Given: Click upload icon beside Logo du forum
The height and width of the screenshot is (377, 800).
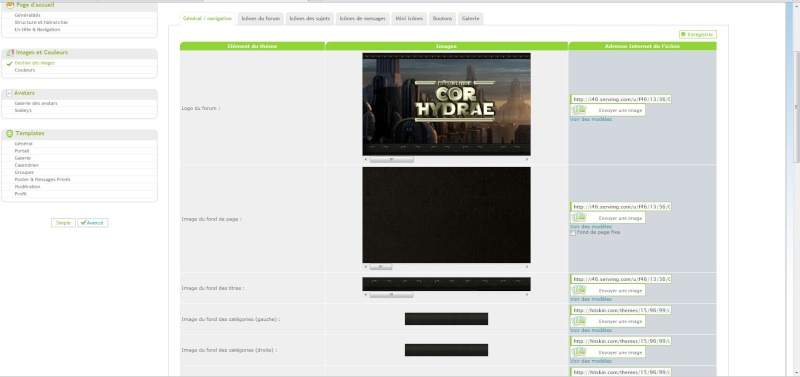Looking at the screenshot, I should coord(579,110).
